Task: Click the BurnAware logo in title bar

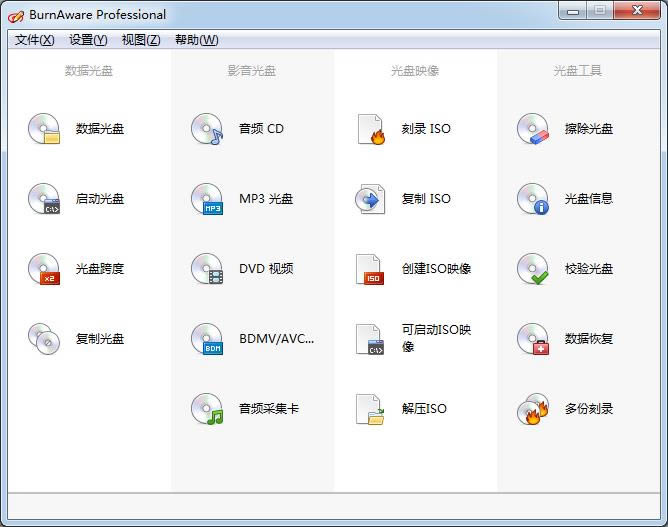Action: coord(16,16)
